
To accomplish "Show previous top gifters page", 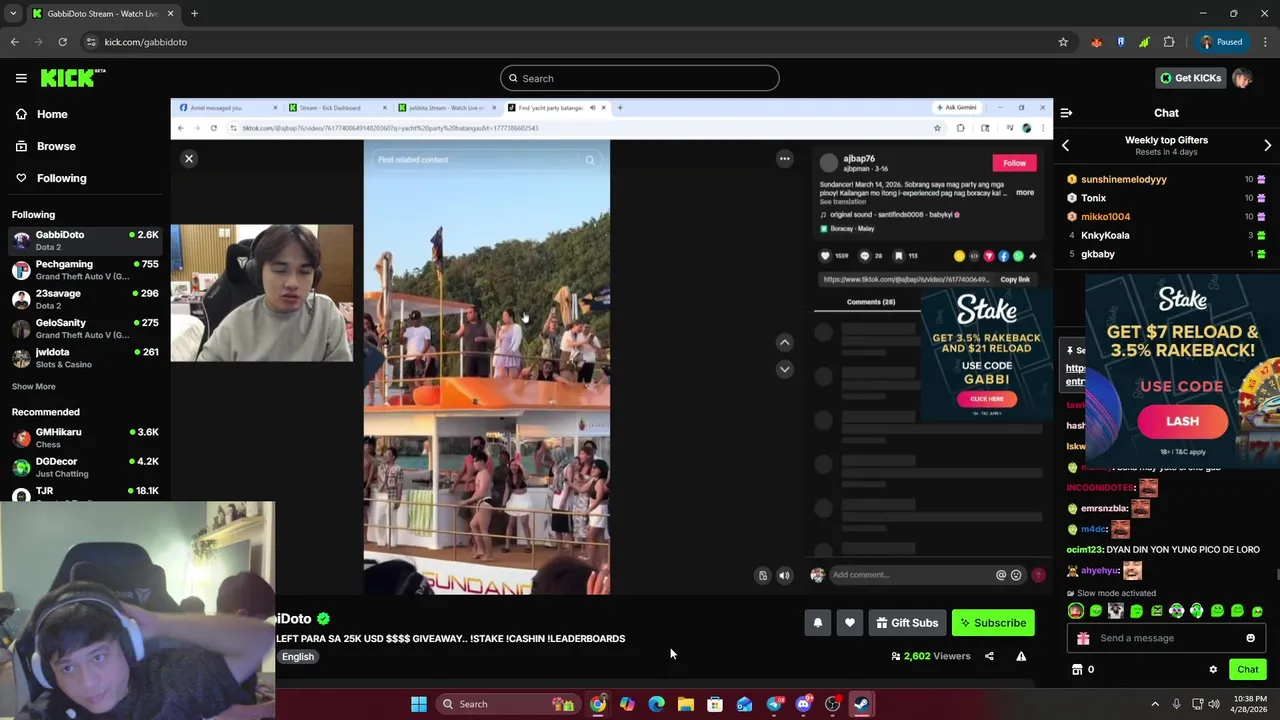I will click(1065, 146).
